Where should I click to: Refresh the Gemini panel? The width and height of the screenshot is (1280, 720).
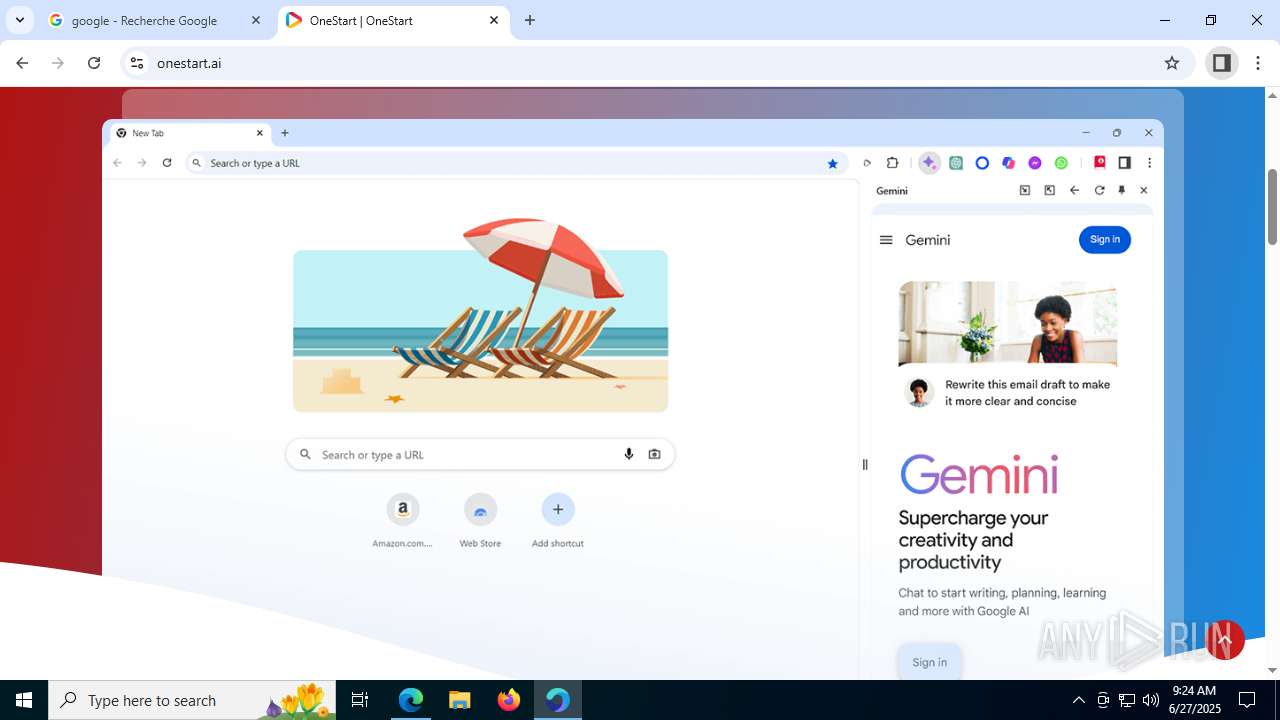pyautogui.click(x=1099, y=190)
